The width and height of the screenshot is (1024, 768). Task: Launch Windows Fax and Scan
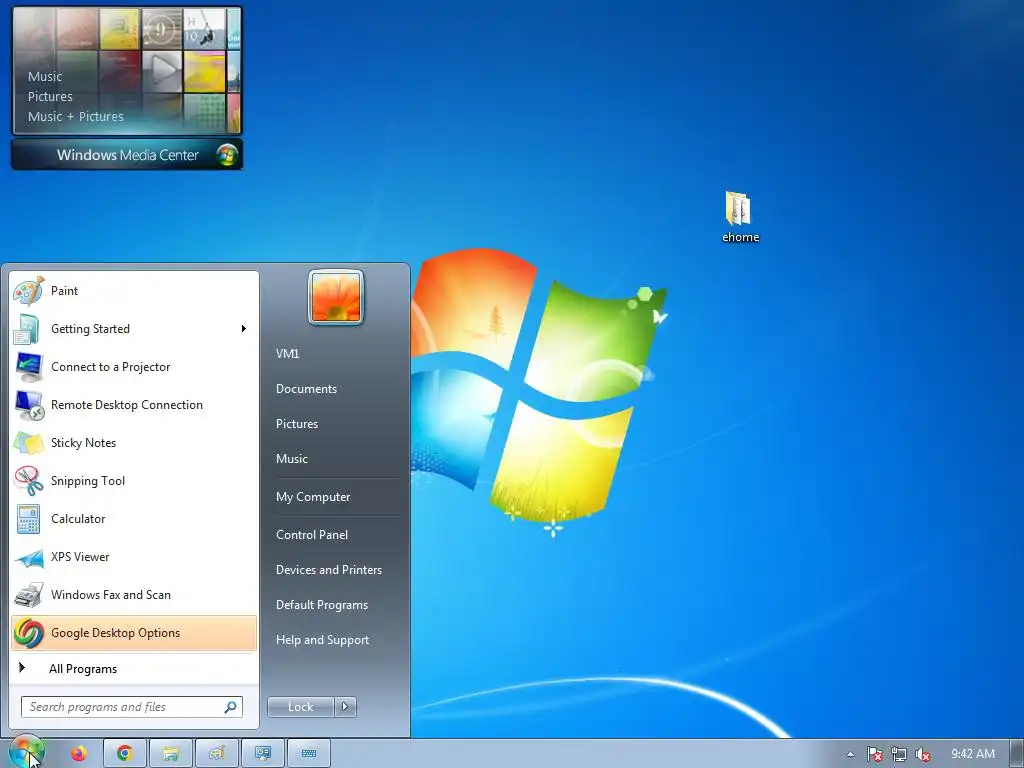134,595
